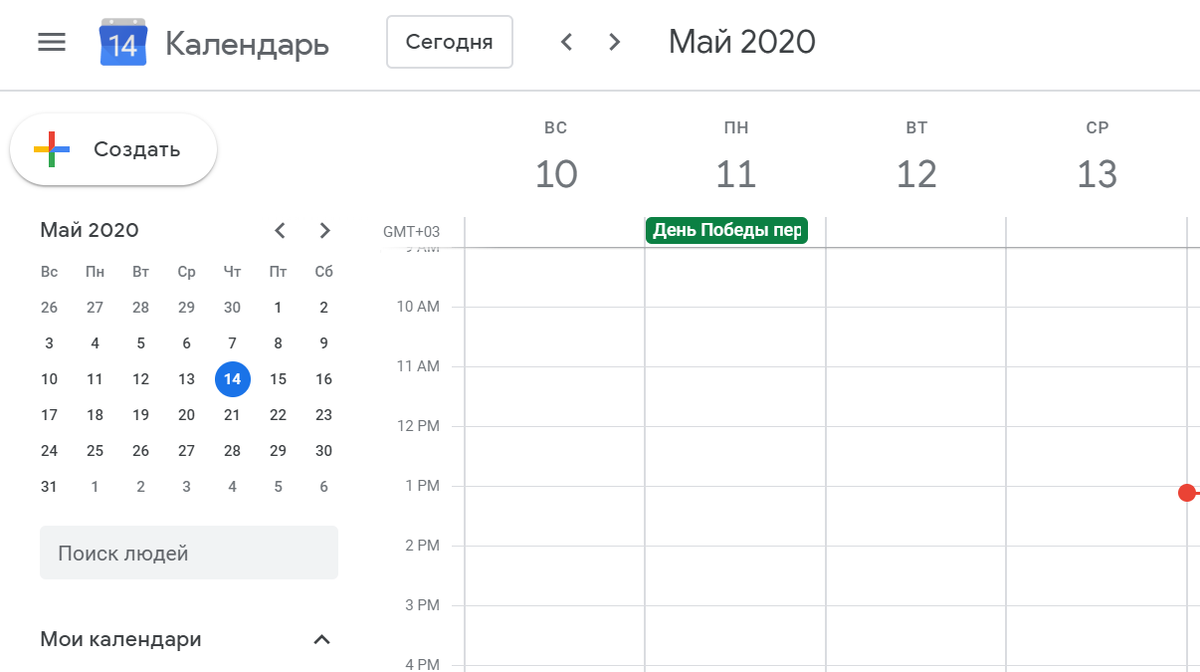
Task: Select May 31 in mini calendar
Action: coord(49,487)
